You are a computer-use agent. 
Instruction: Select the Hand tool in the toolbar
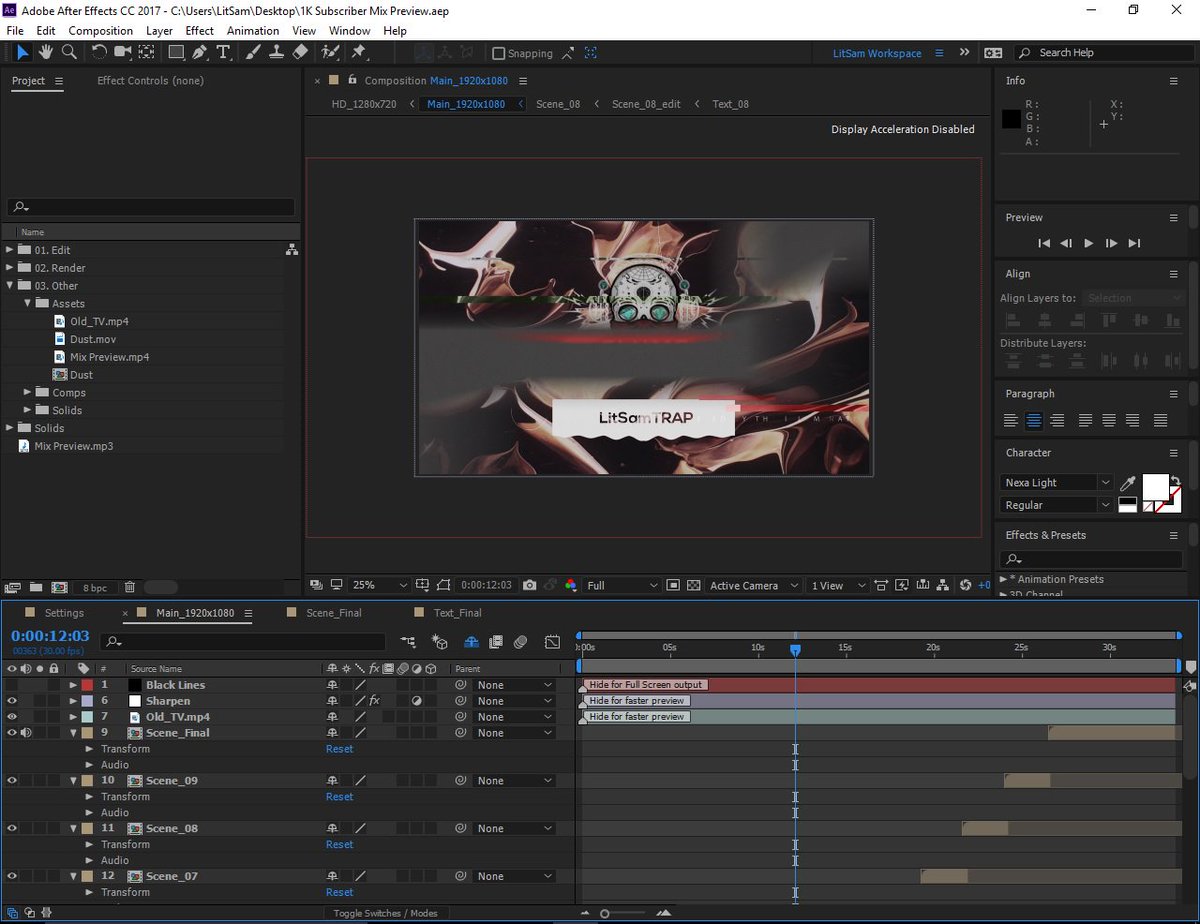(45, 53)
